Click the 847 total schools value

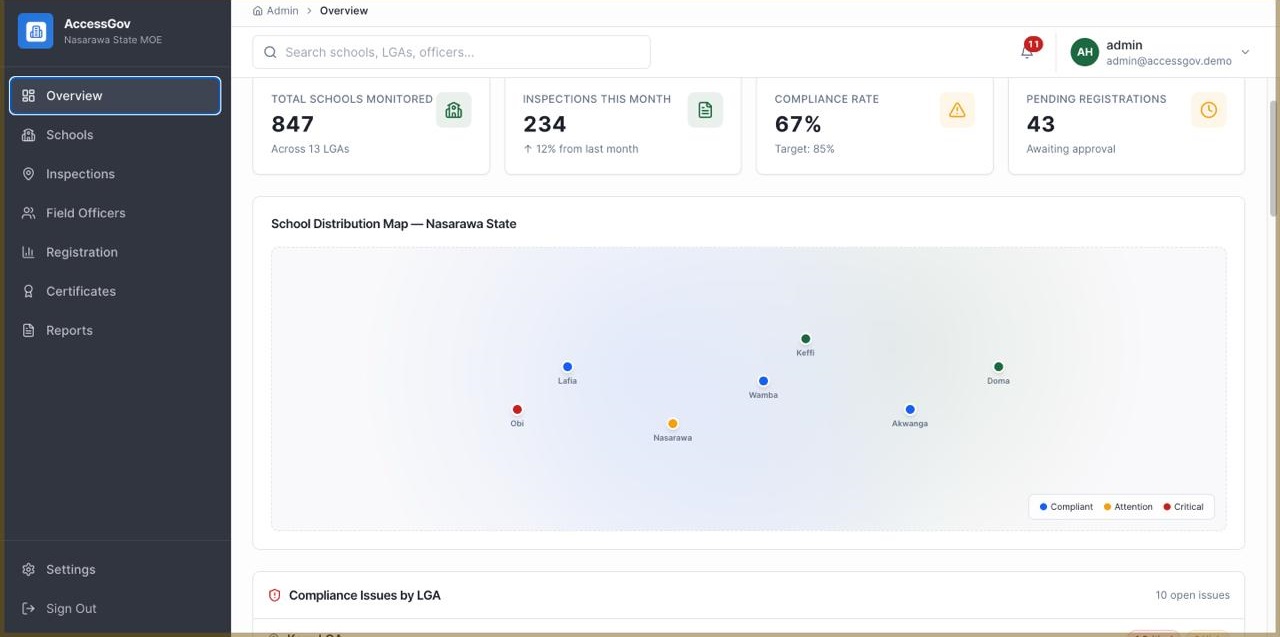293,124
